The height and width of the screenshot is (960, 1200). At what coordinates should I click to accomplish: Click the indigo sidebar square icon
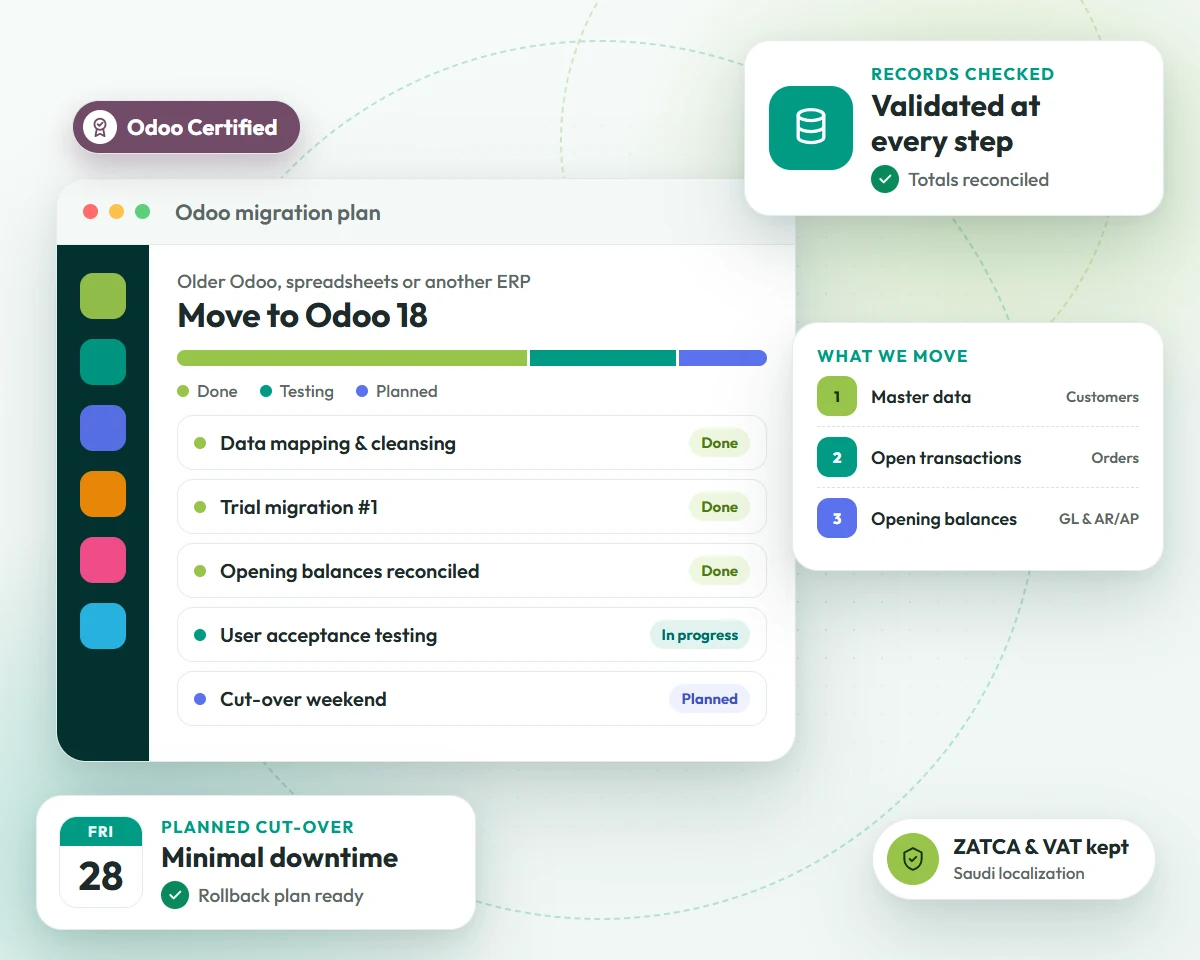[103, 428]
